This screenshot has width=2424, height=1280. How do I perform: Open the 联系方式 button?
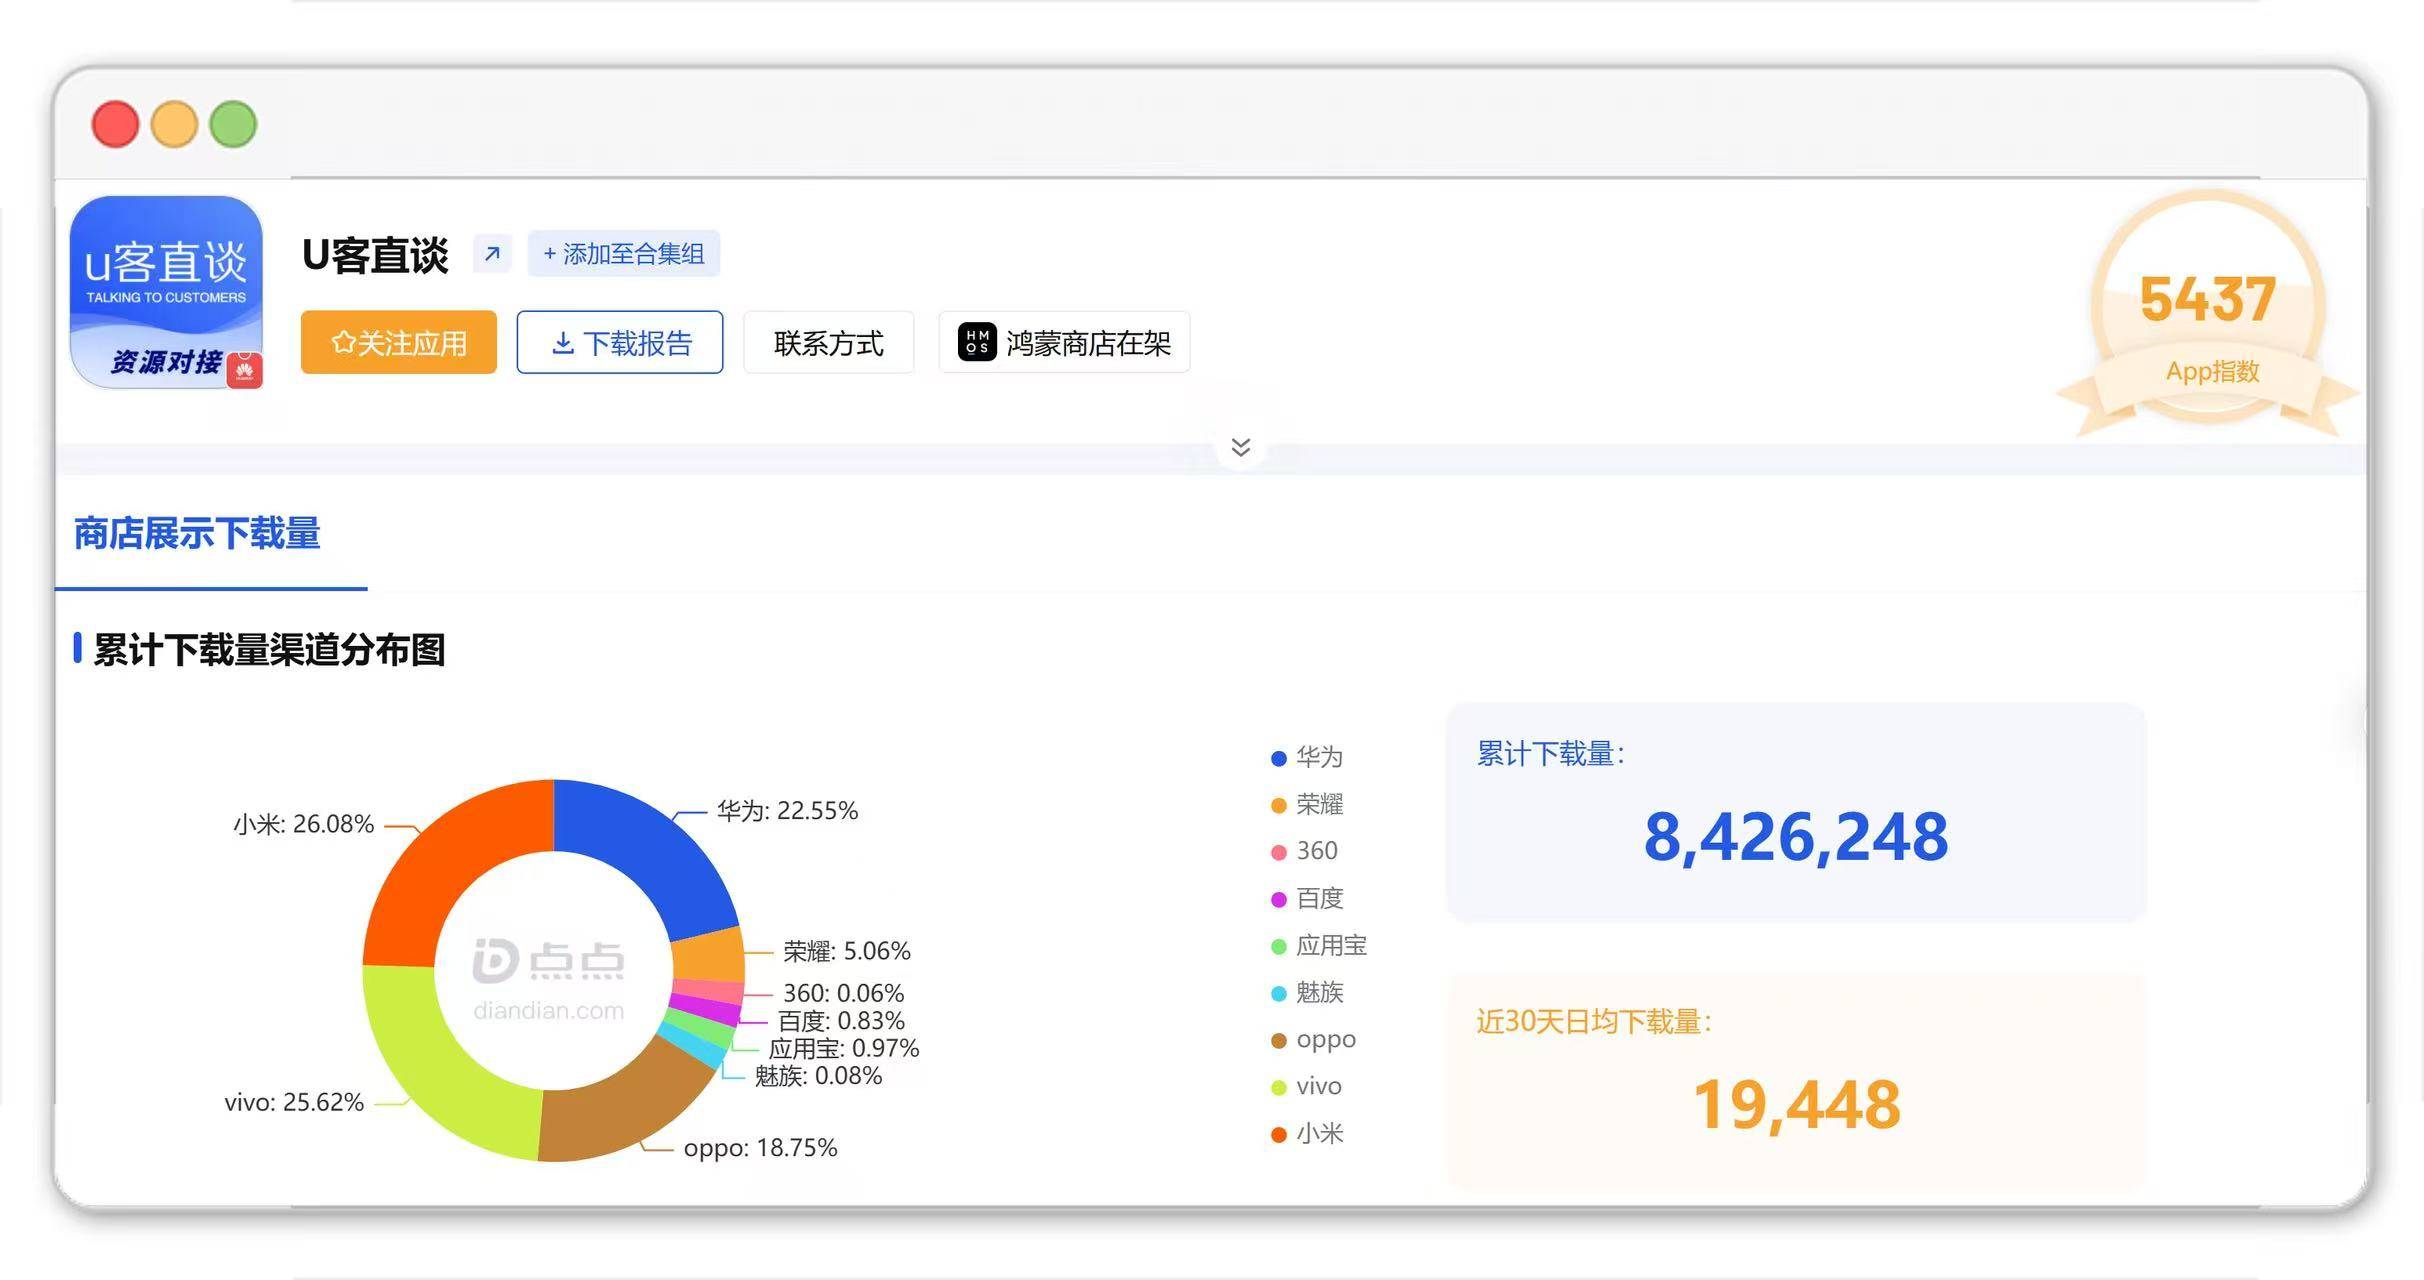click(828, 343)
